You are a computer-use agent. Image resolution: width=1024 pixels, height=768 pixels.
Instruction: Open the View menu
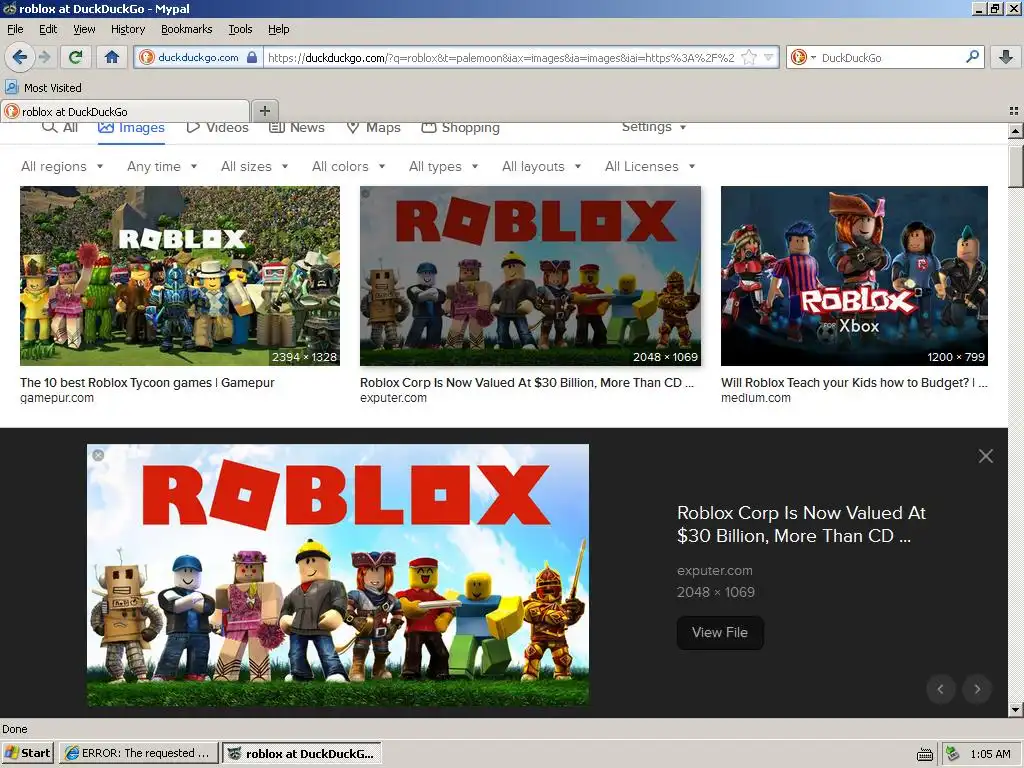pyautogui.click(x=84, y=29)
